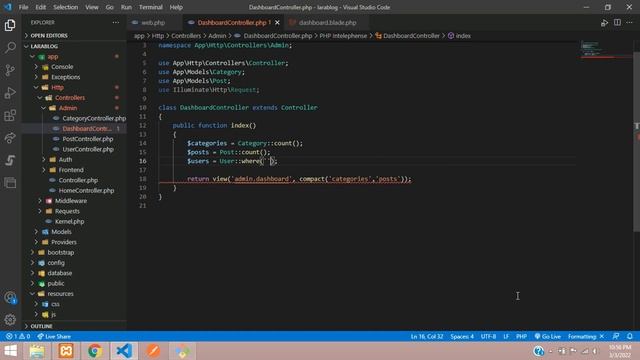Open Chrome from the taskbar
Viewport: 640px width, 360px height.
point(95,351)
